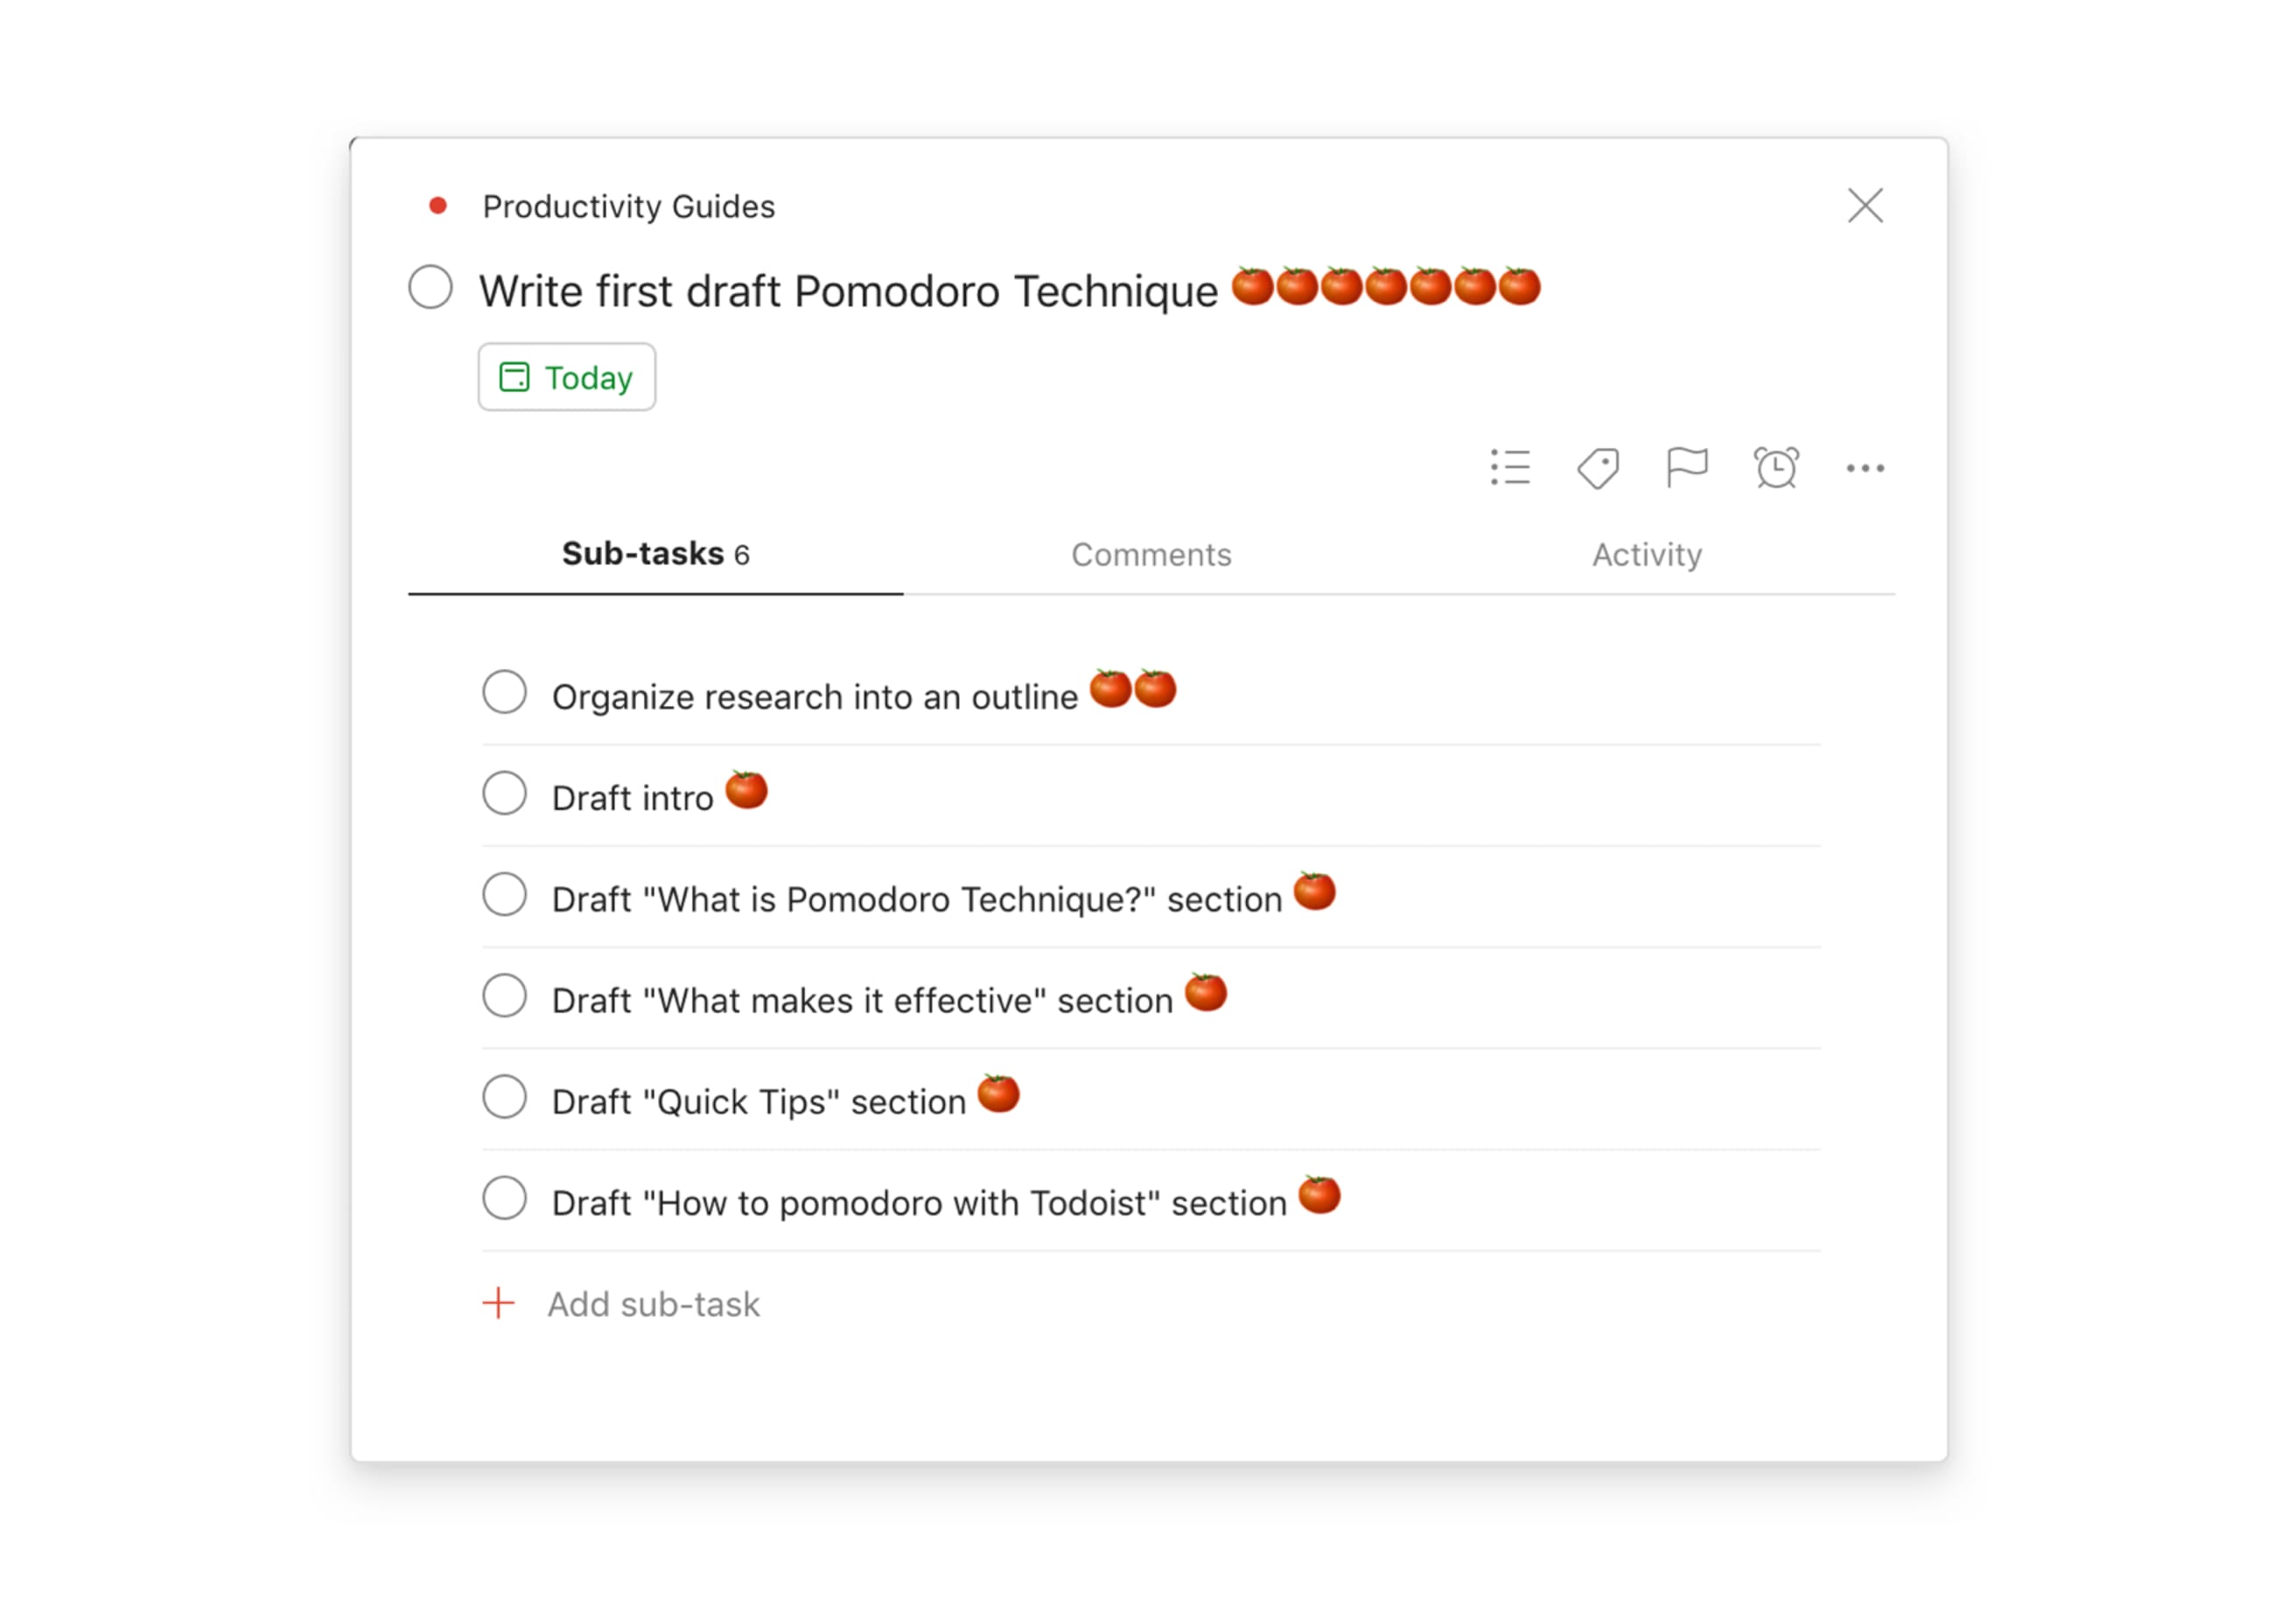Image resolution: width=2296 pixels, height=1600 pixels.
Task: Check off 'What makes it effective' sub-task
Action: [x=504, y=996]
